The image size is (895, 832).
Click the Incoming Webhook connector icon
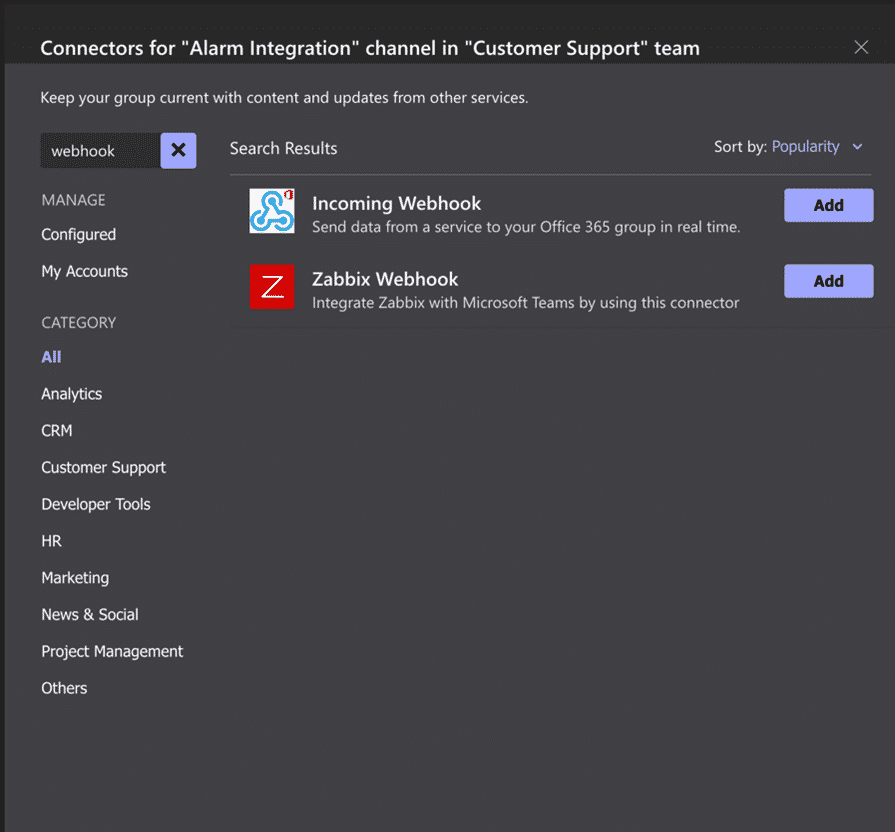(x=272, y=211)
